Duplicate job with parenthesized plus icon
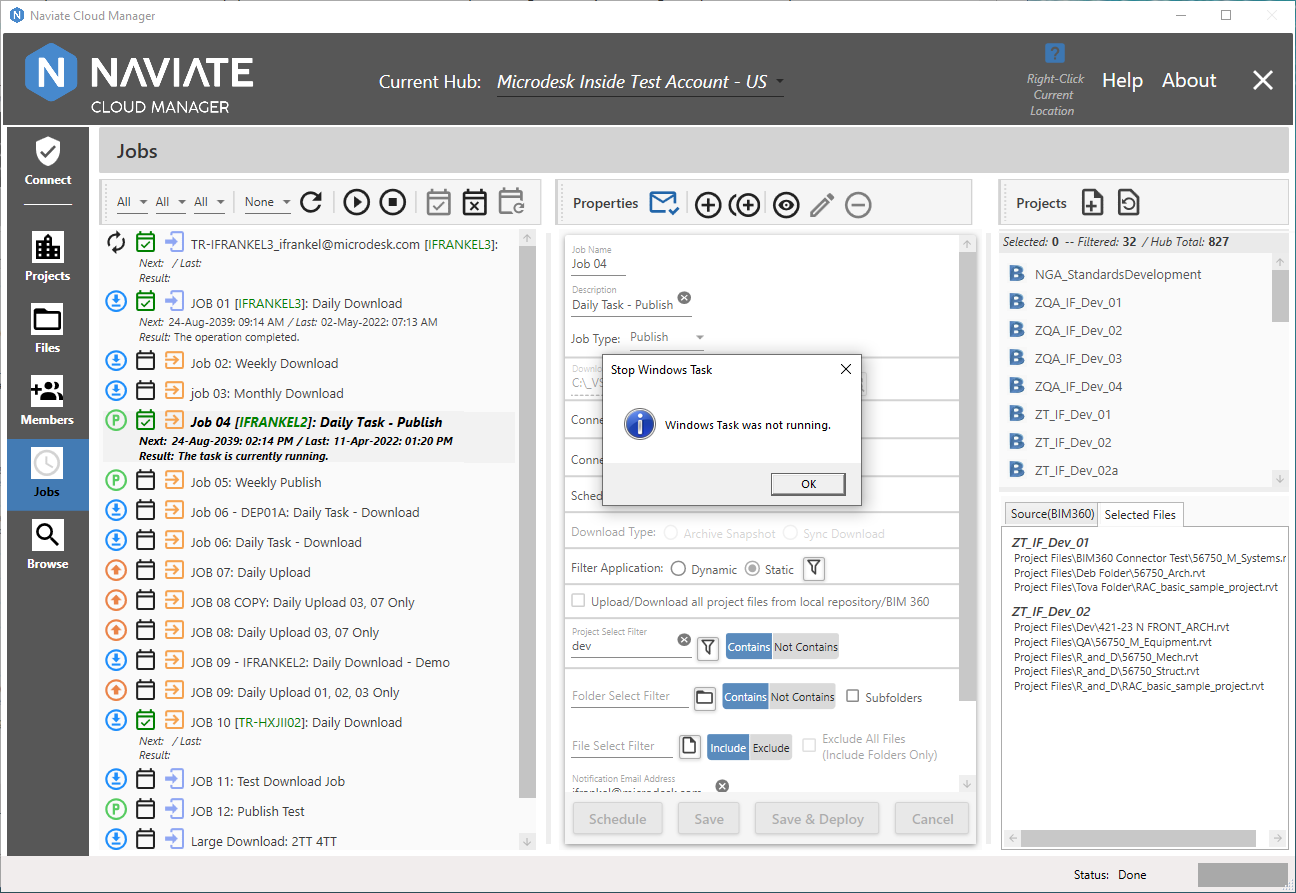 coord(744,205)
